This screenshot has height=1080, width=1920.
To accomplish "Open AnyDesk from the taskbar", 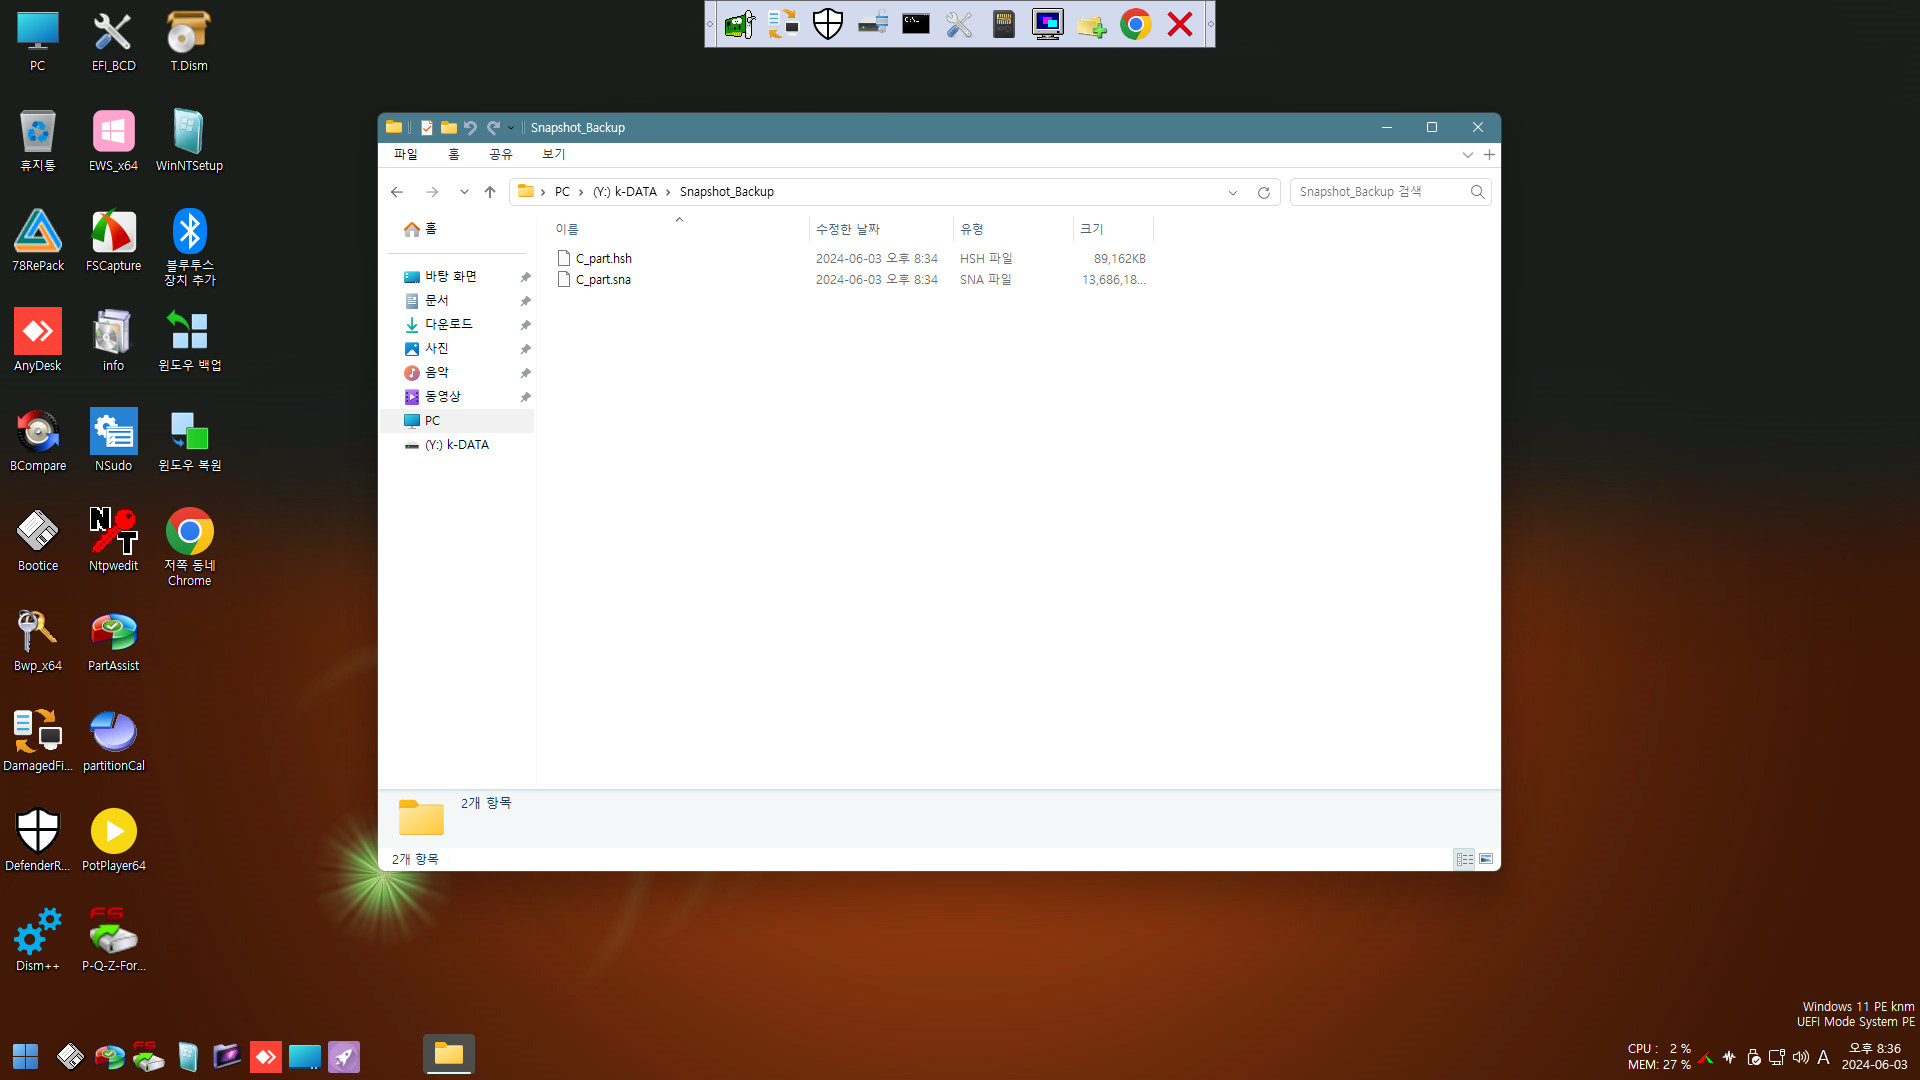I will 265,1056.
